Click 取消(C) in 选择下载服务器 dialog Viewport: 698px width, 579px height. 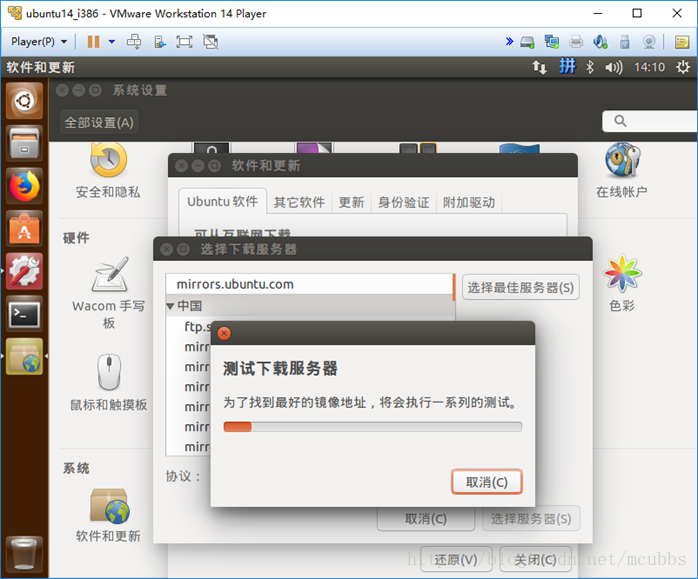coord(426,519)
